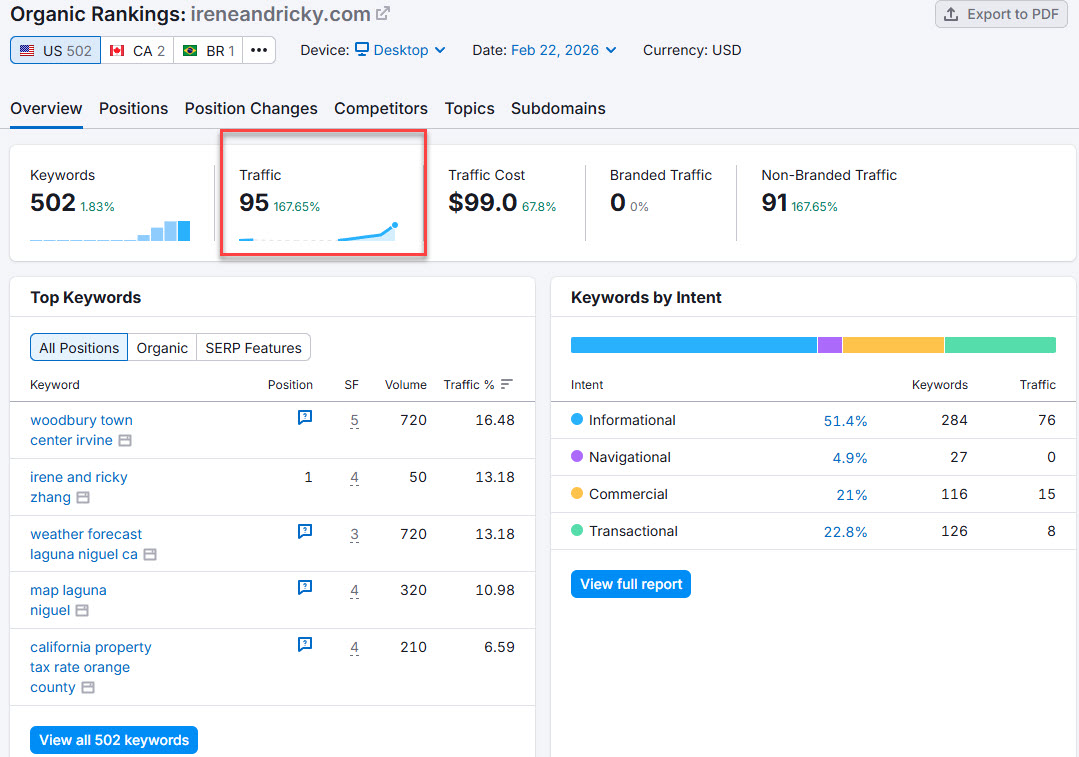Click SF value 4 for irene and ricky zhang
The height and width of the screenshot is (757, 1079).
click(354, 478)
